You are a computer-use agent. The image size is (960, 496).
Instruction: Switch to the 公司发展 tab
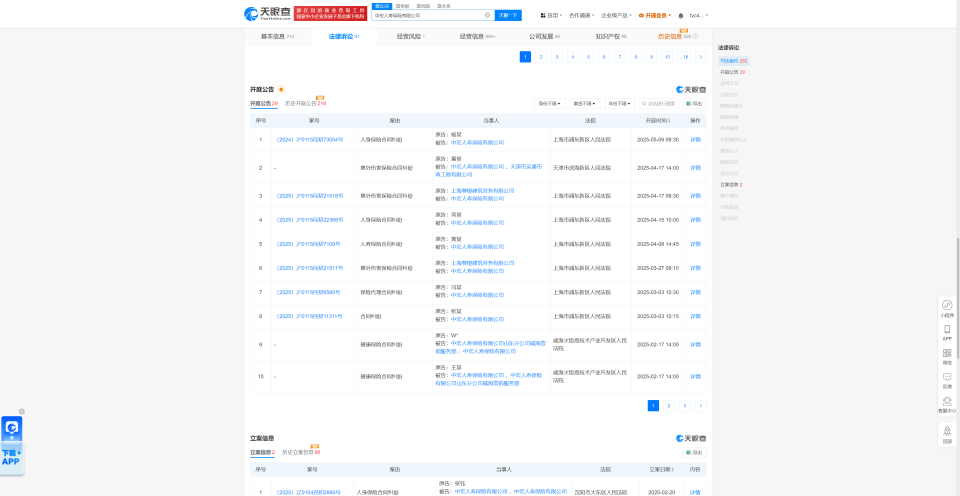pyautogui.click(x=544, y=37)
